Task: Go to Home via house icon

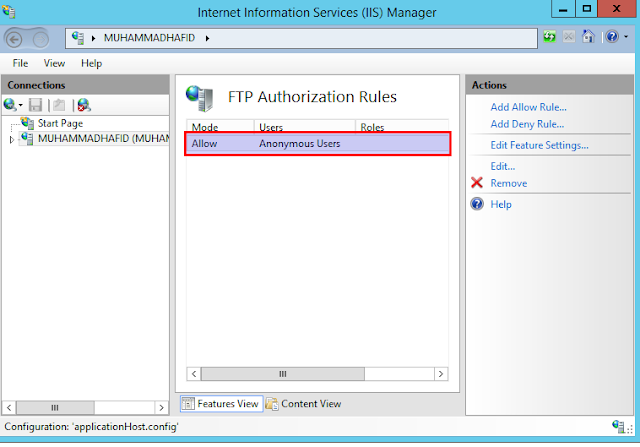Action: [x=588, y=36]
